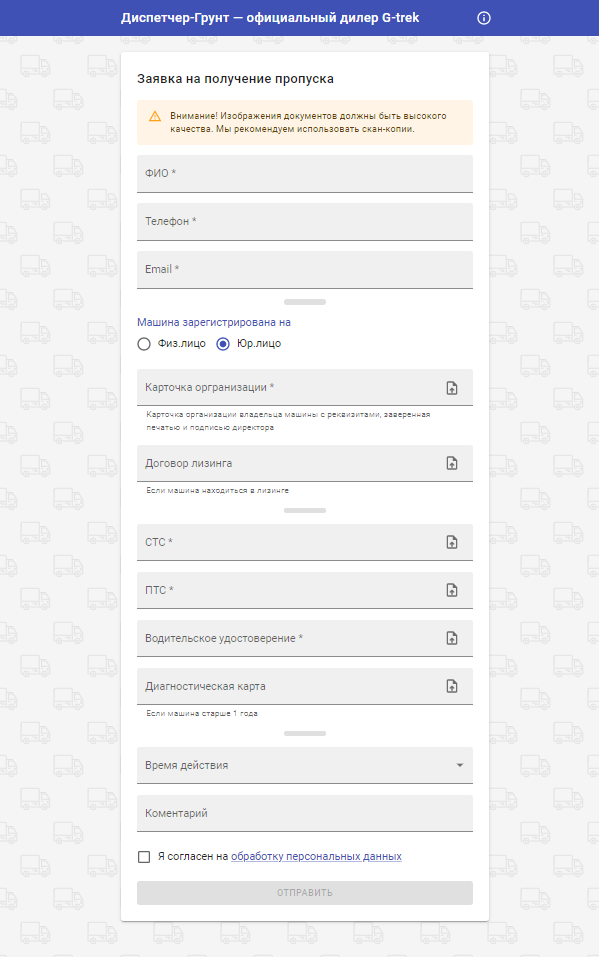
Task: Focus the Email input field
Action: (x=305, y=270)
